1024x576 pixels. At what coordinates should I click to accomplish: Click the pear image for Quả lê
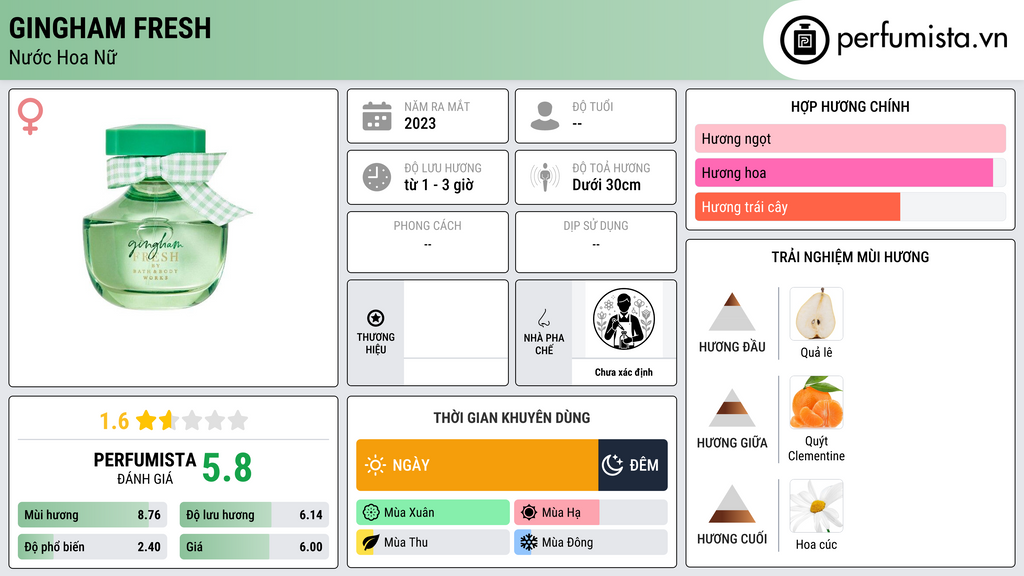point(816,313)
